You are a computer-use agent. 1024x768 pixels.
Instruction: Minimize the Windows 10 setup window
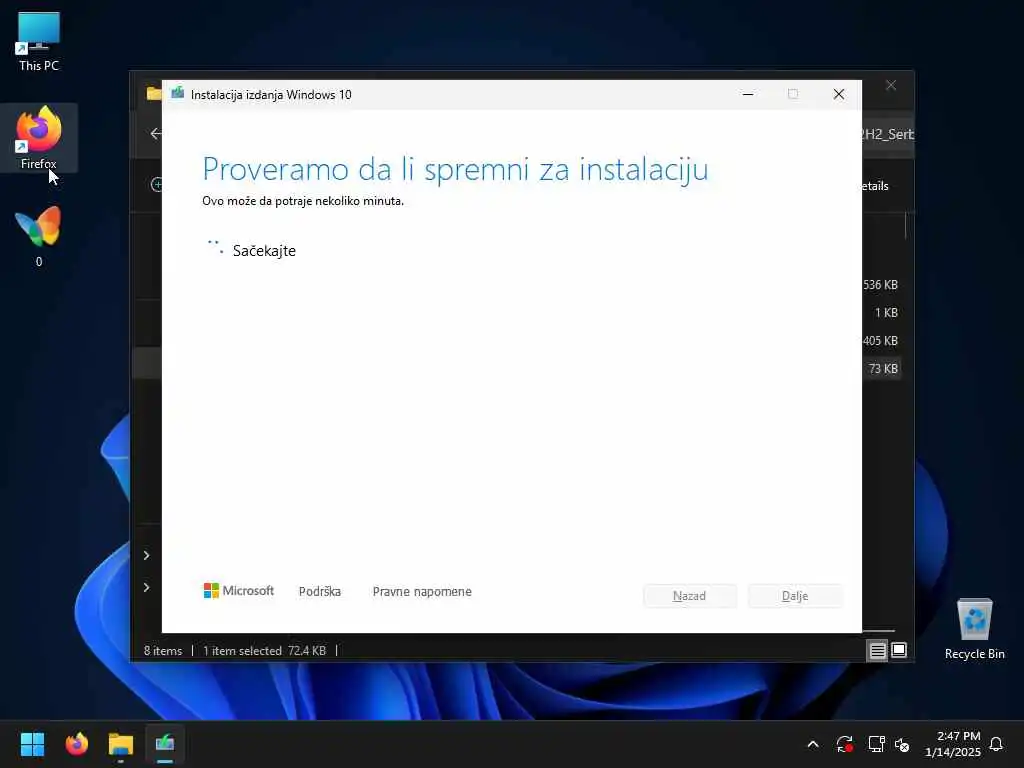tap(748, 94)
